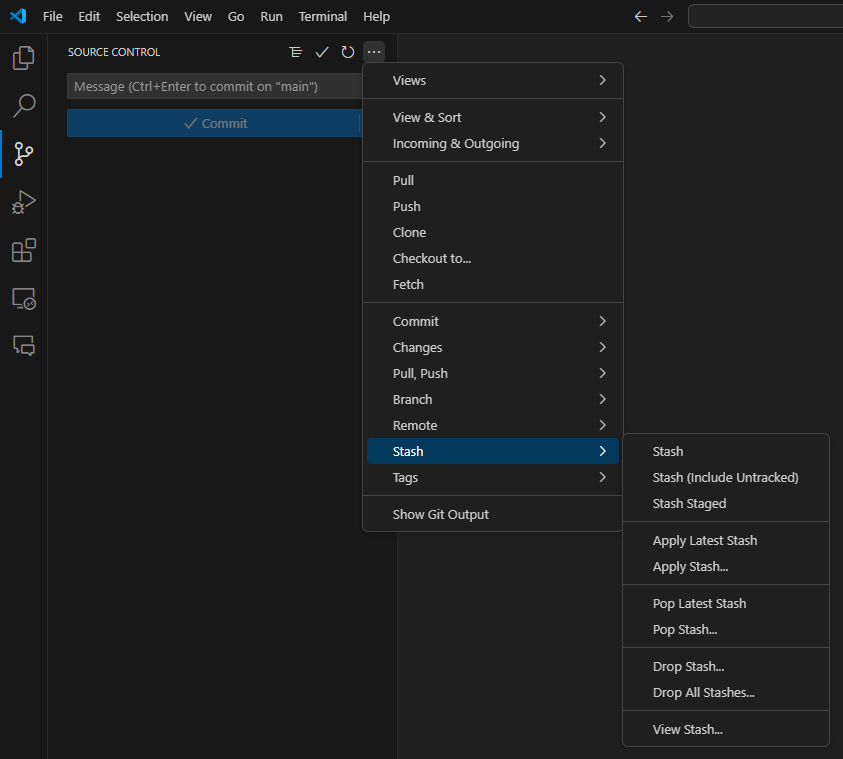Click the Refresh icon in Source Control
Image resolution: width=843 pixels, height=759 pixels.
[x=348, y=52]
